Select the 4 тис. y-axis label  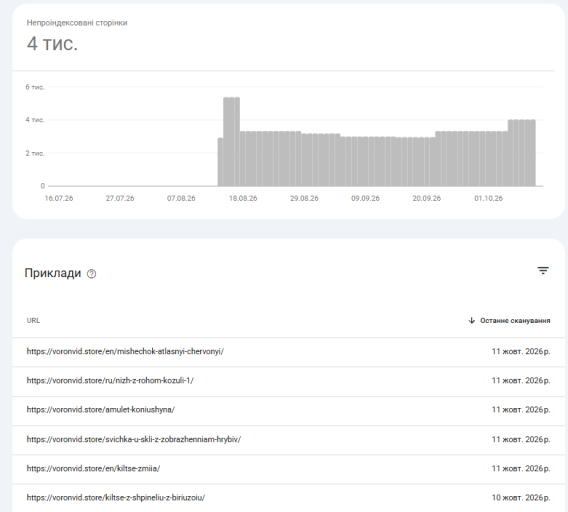tap(35, 120)
